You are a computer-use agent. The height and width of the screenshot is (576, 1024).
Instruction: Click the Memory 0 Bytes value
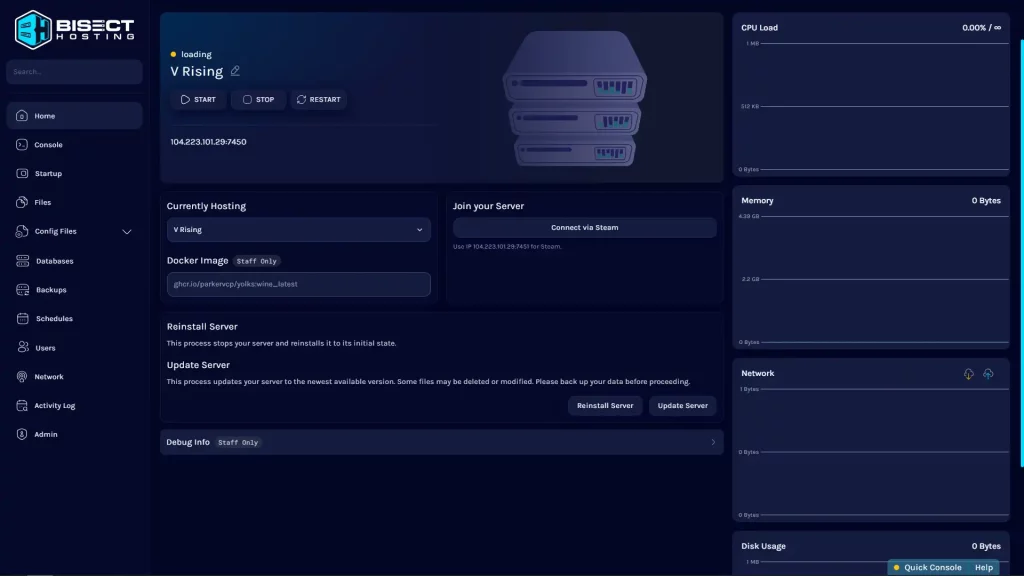(x=985, y=200)
